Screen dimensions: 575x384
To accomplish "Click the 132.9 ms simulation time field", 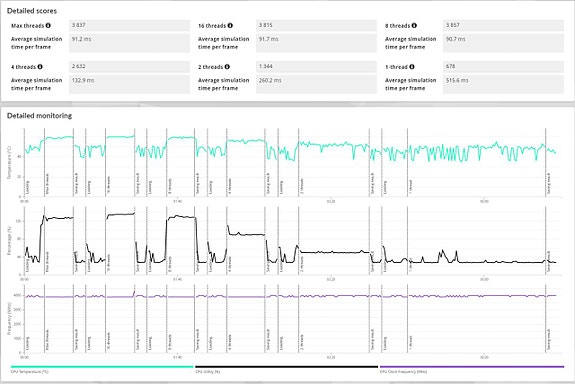I will [x=129, y=84].
